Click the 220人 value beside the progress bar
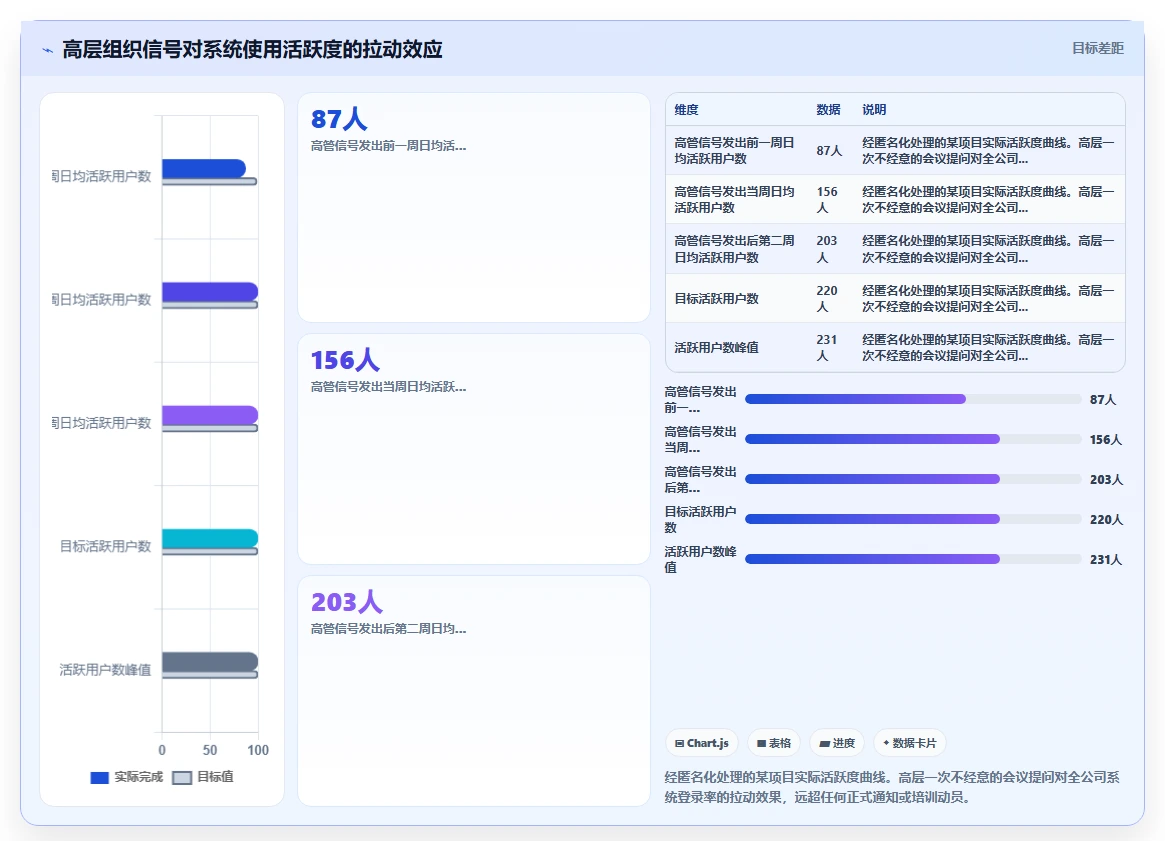1165x841 pixels. click(x=1106, y=520)
